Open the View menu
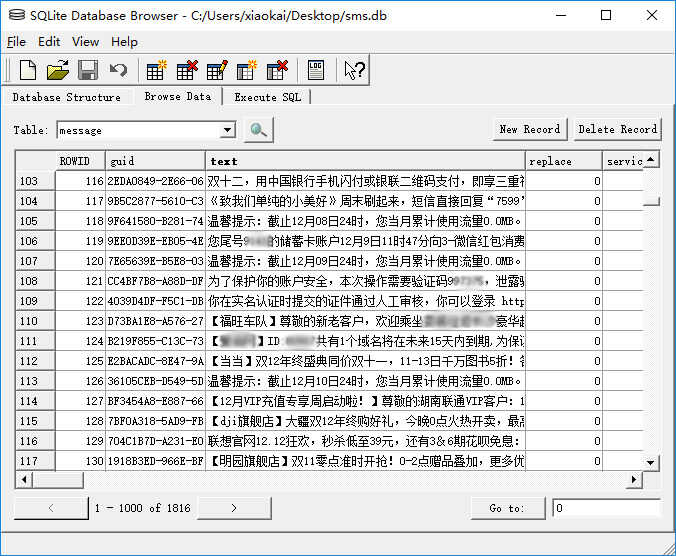676x556 pixels. (x=85, y=42)
